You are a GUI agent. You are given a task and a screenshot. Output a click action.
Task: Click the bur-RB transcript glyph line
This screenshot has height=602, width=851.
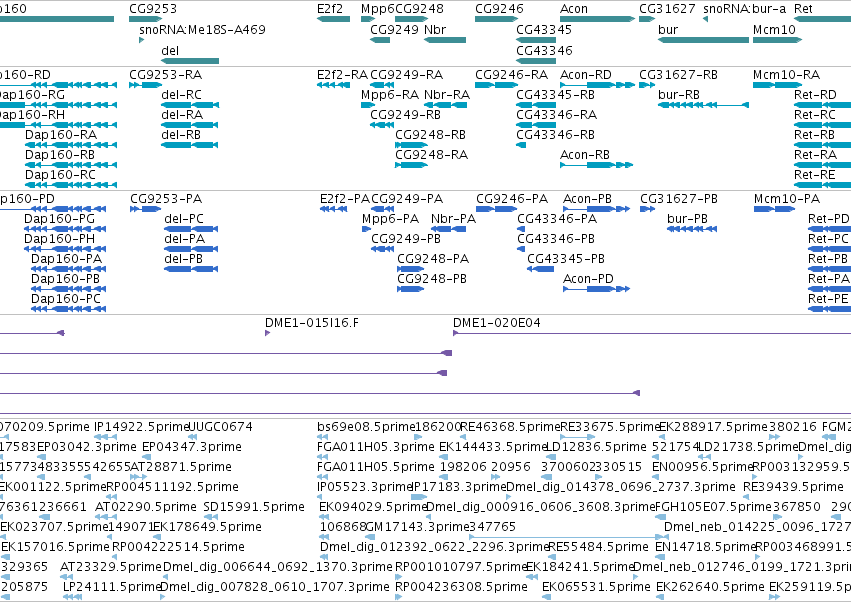[703, 105]
